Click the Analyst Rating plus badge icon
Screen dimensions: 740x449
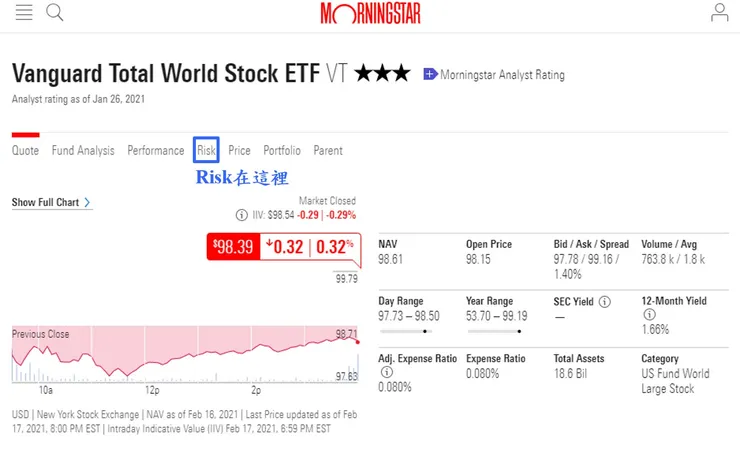pyautogui.click(x=430, y=74)
